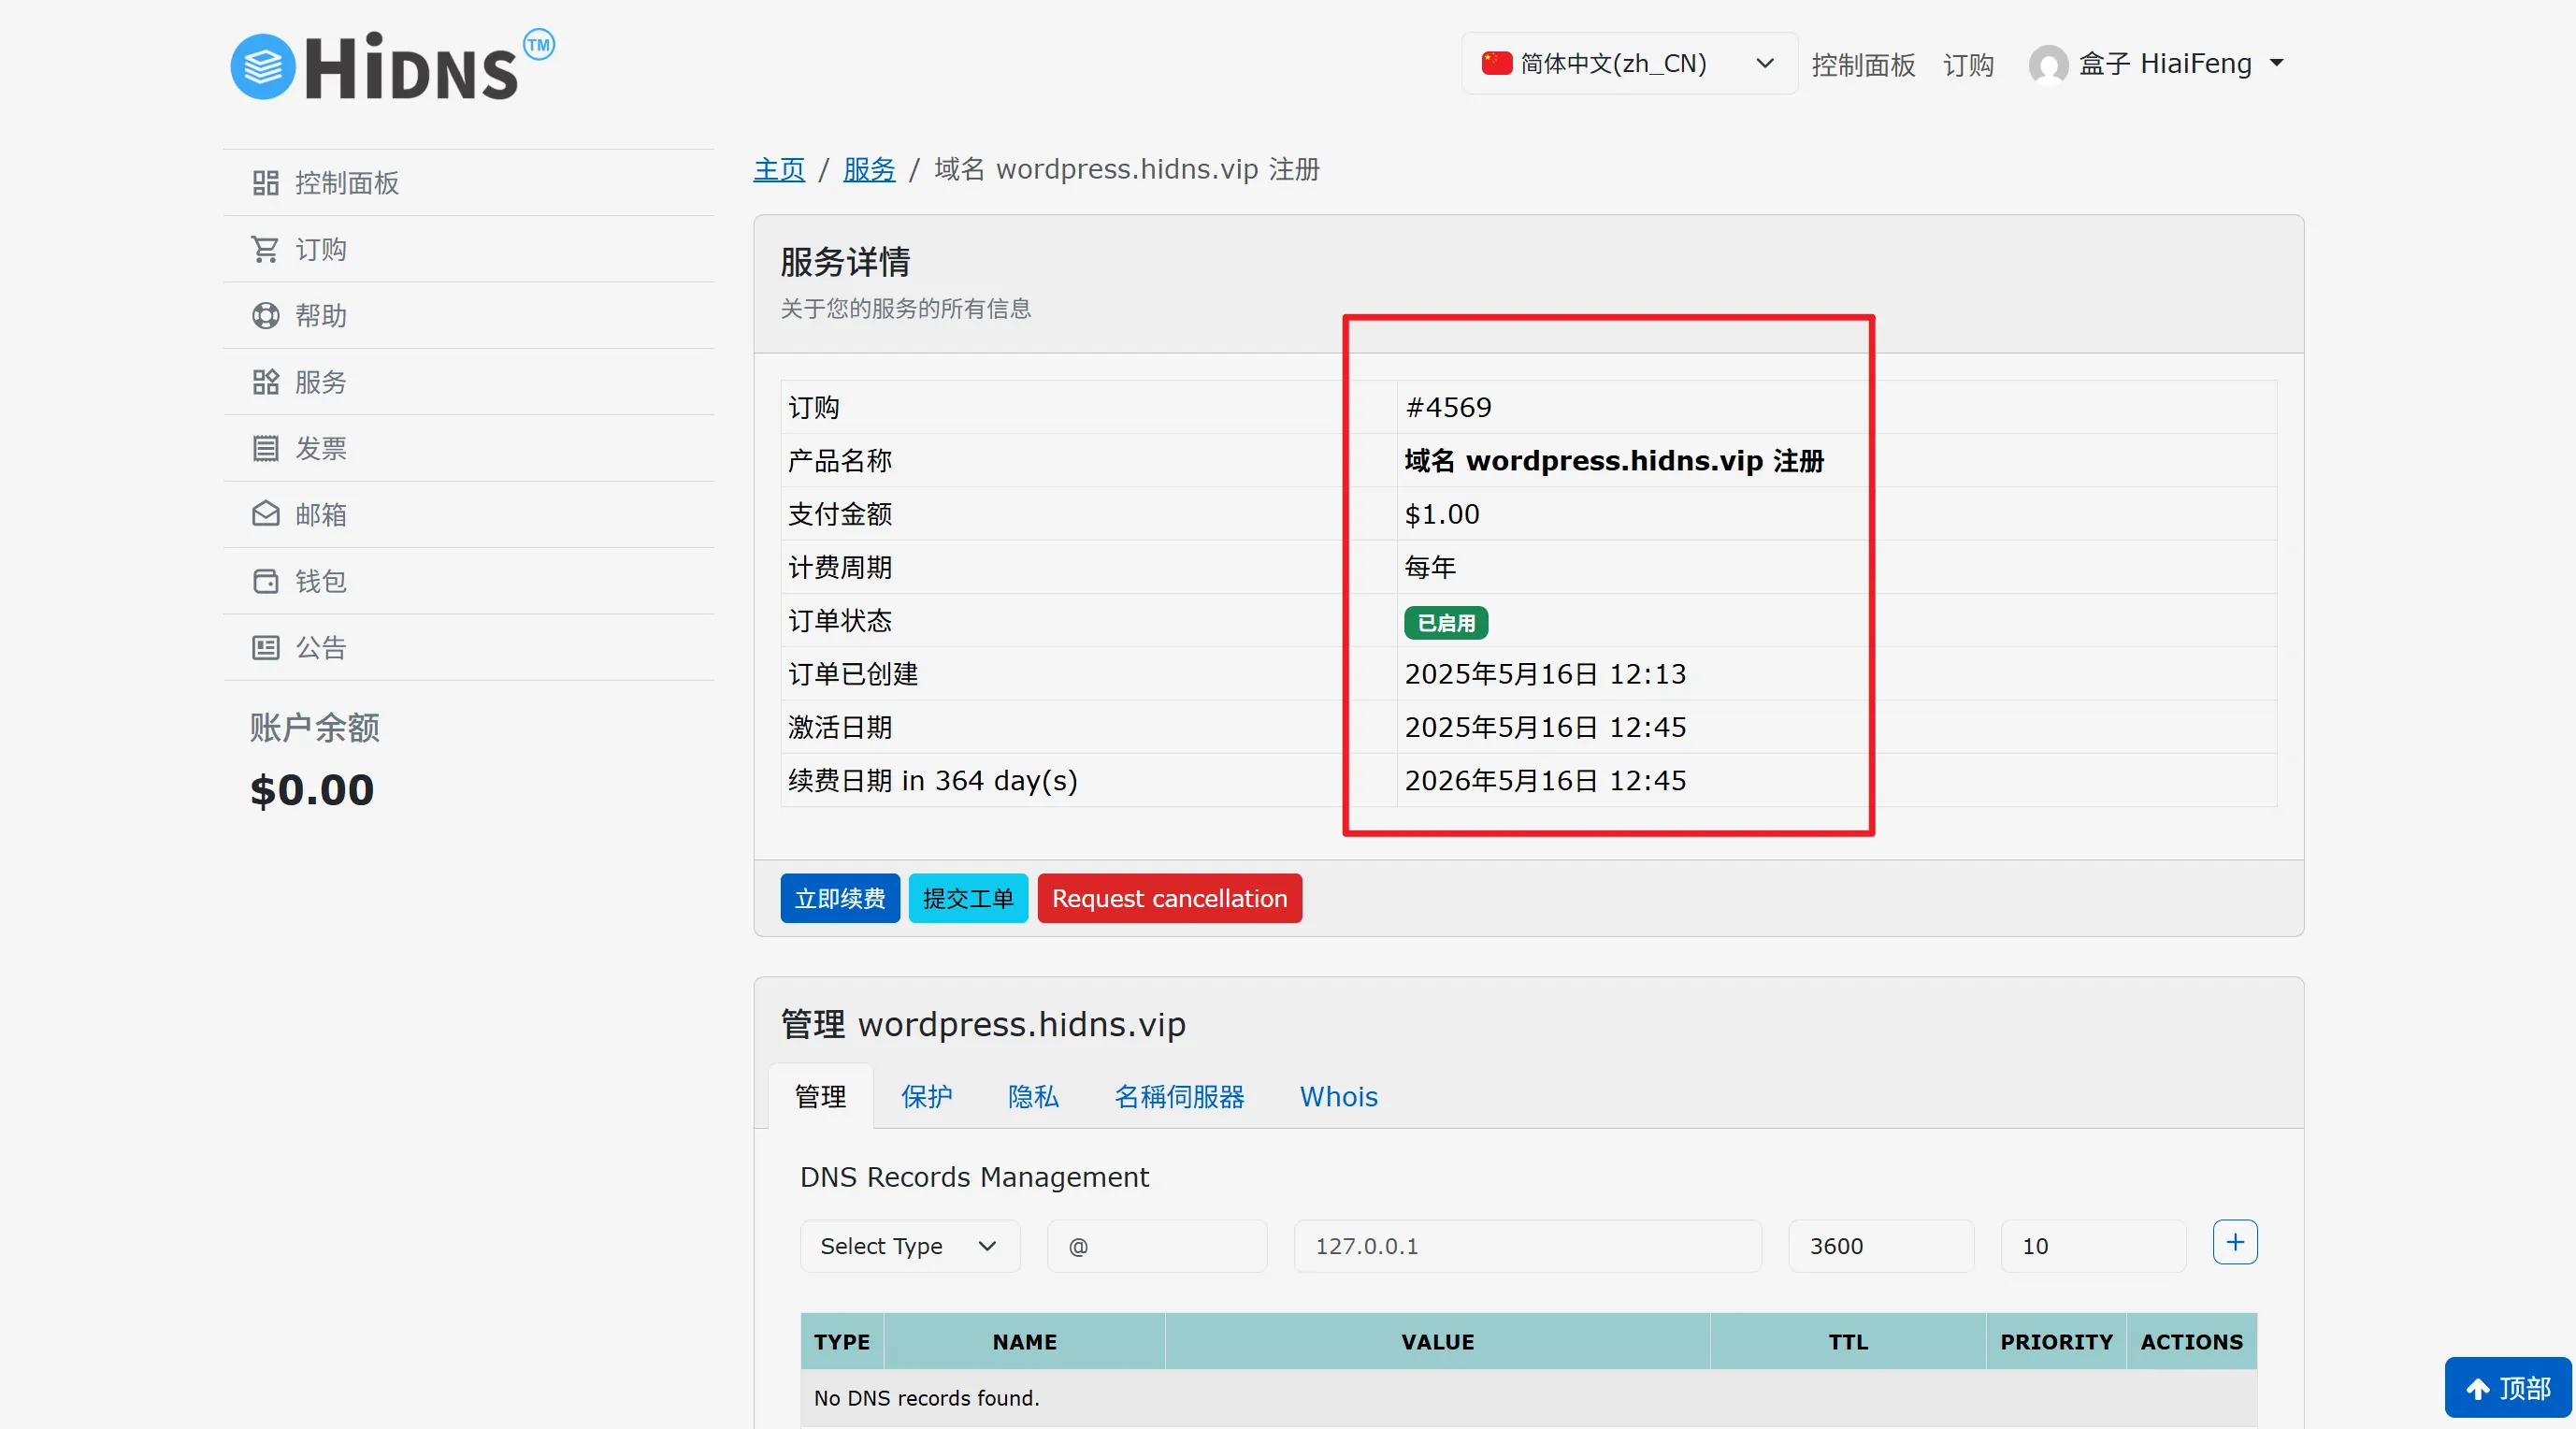Image resolution: width=2576 pixels, height=1429 pixels.
Task: Open 发票 in the sidebar menu
Action: click(x=469, y=448)
